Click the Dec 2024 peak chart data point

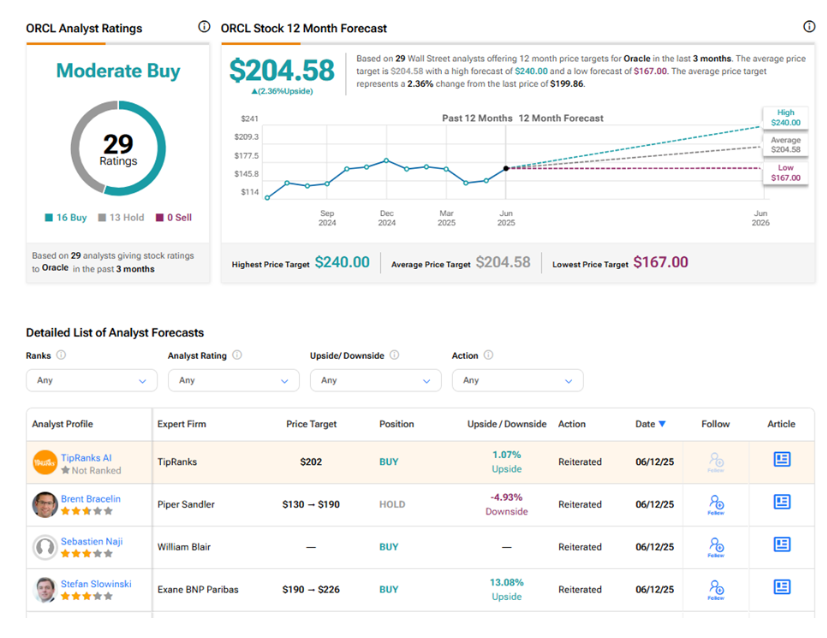387,160
